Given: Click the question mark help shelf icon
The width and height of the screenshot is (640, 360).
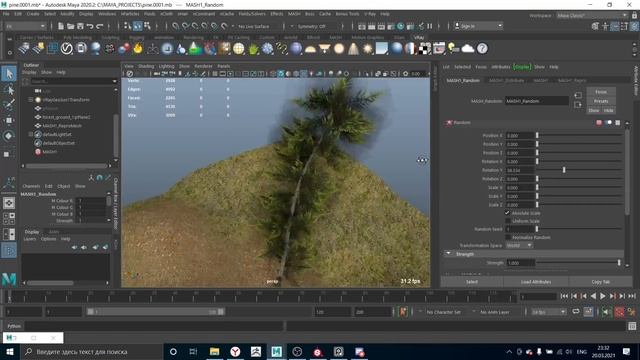Looking at the screenshot, I should pyautogui.click(x=482, y=49).
